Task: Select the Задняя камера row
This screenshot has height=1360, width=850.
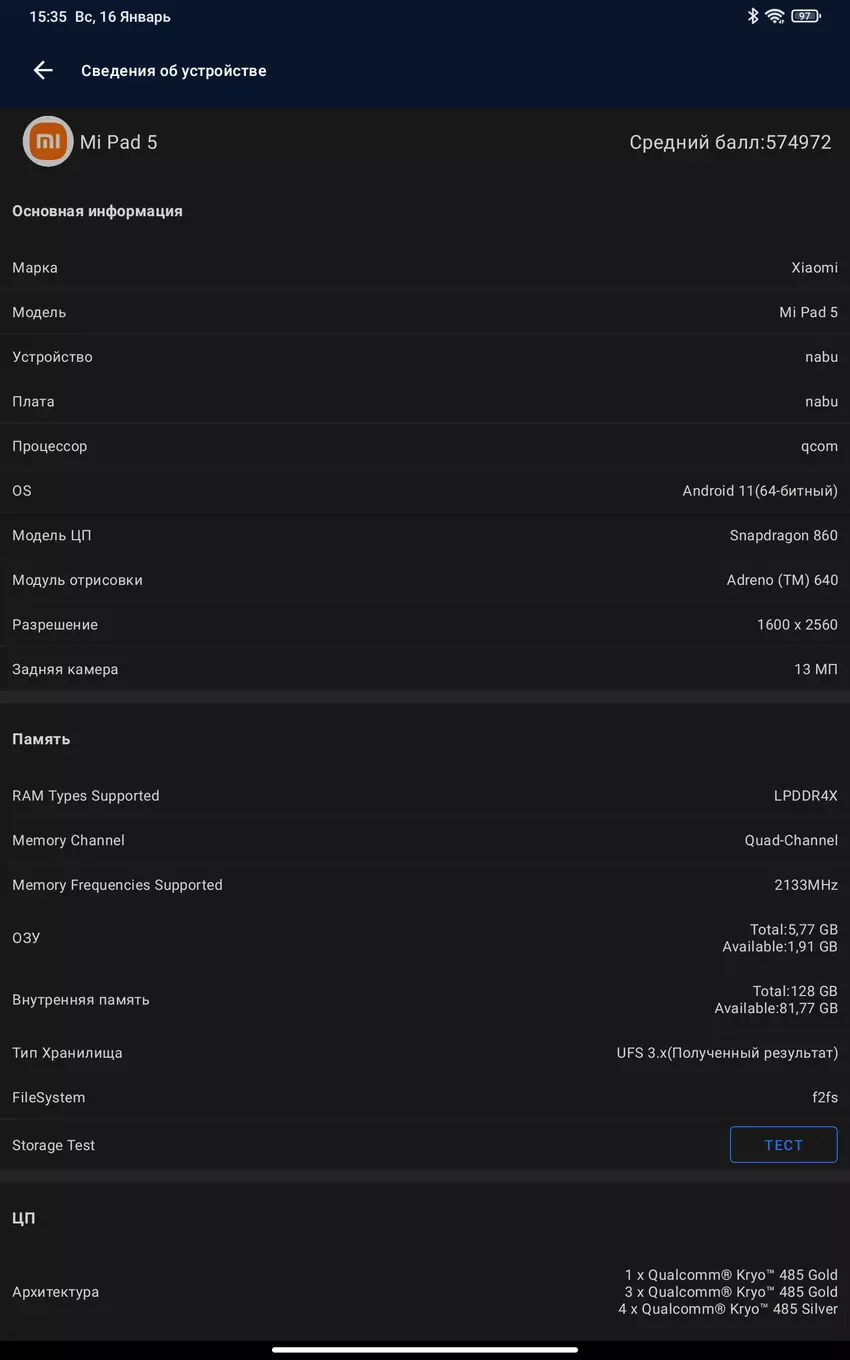Action: tap(425, 669)
